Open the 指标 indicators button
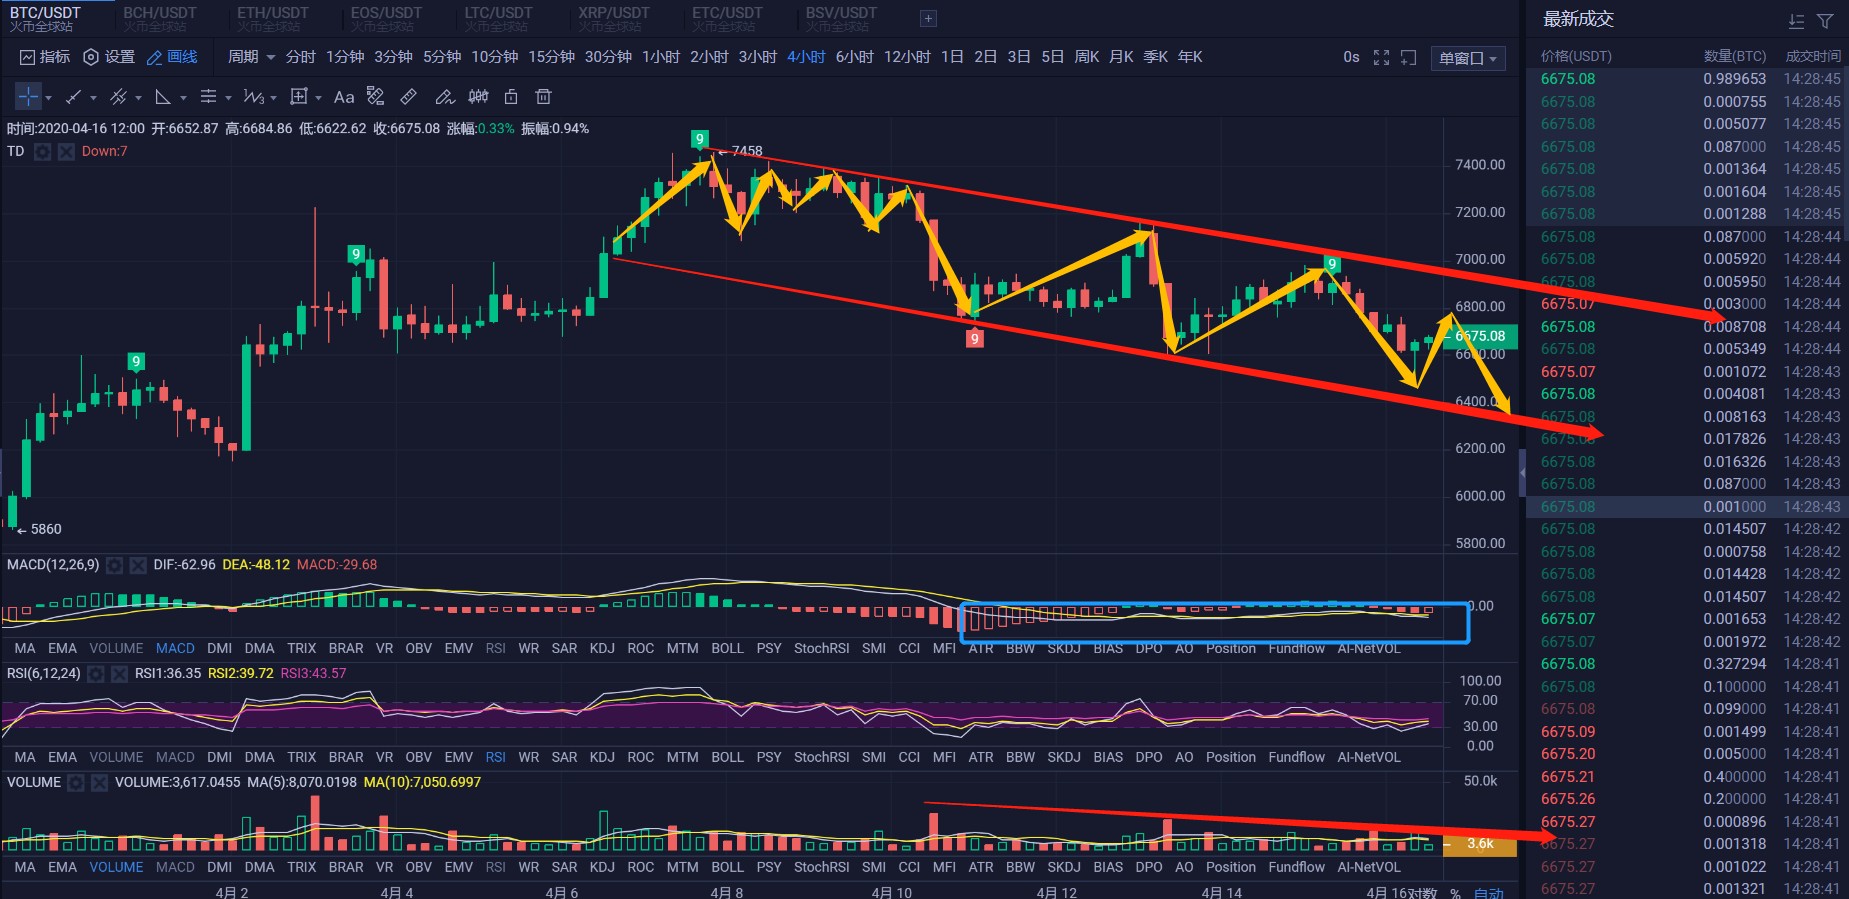 [x=45, y=57]
